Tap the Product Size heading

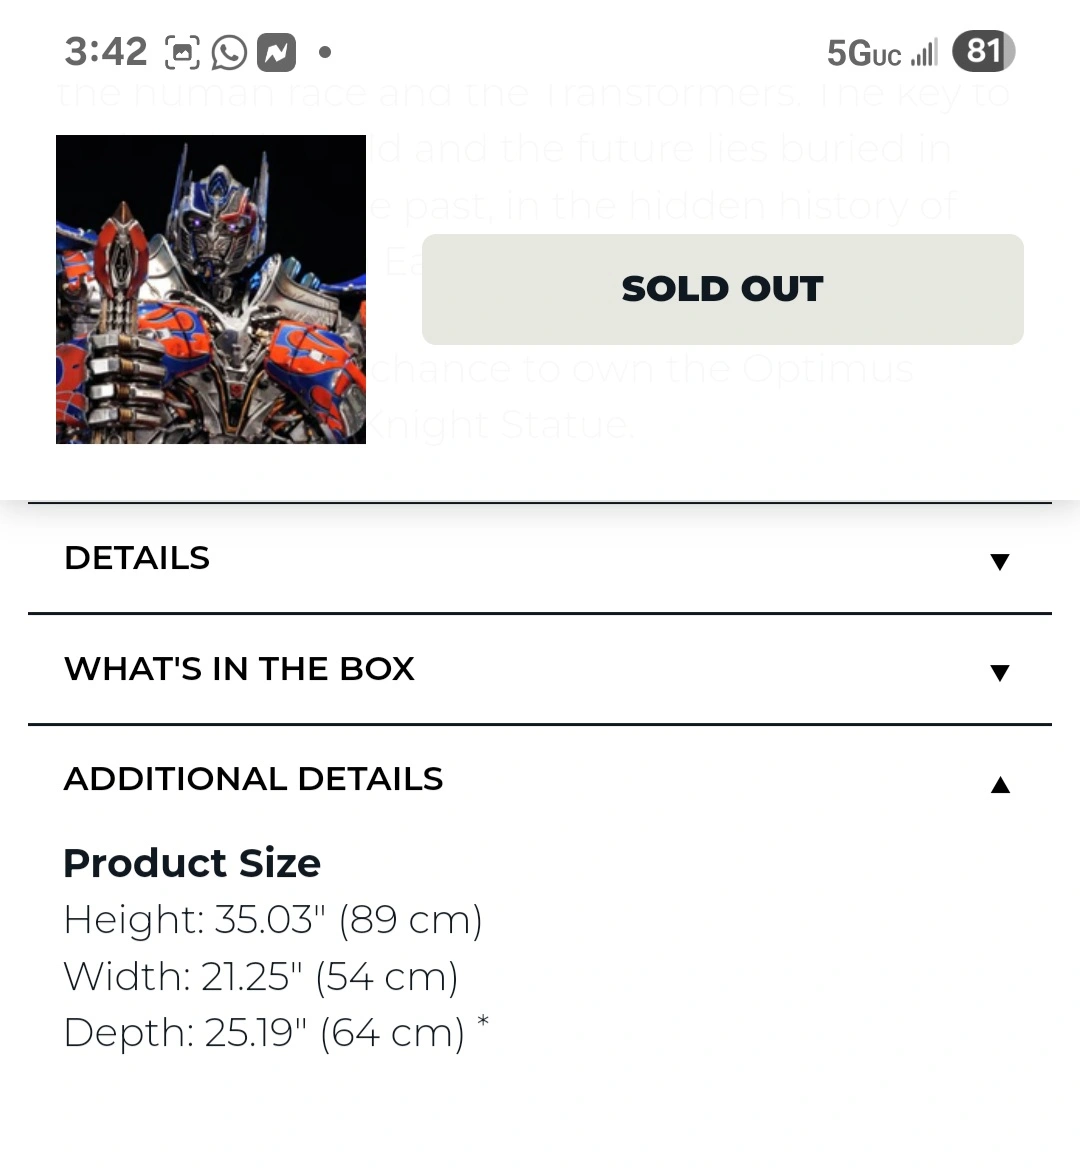192,863
